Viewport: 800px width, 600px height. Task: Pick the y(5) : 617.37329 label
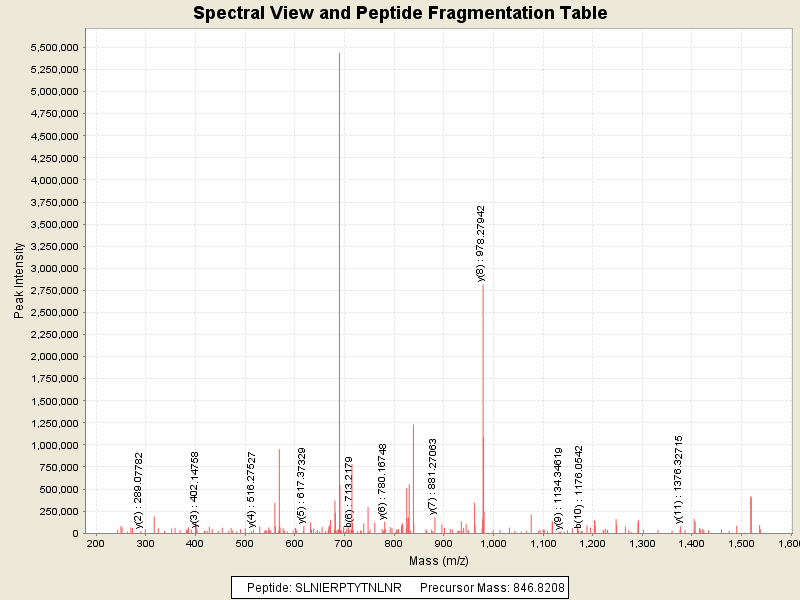[302, 485]
